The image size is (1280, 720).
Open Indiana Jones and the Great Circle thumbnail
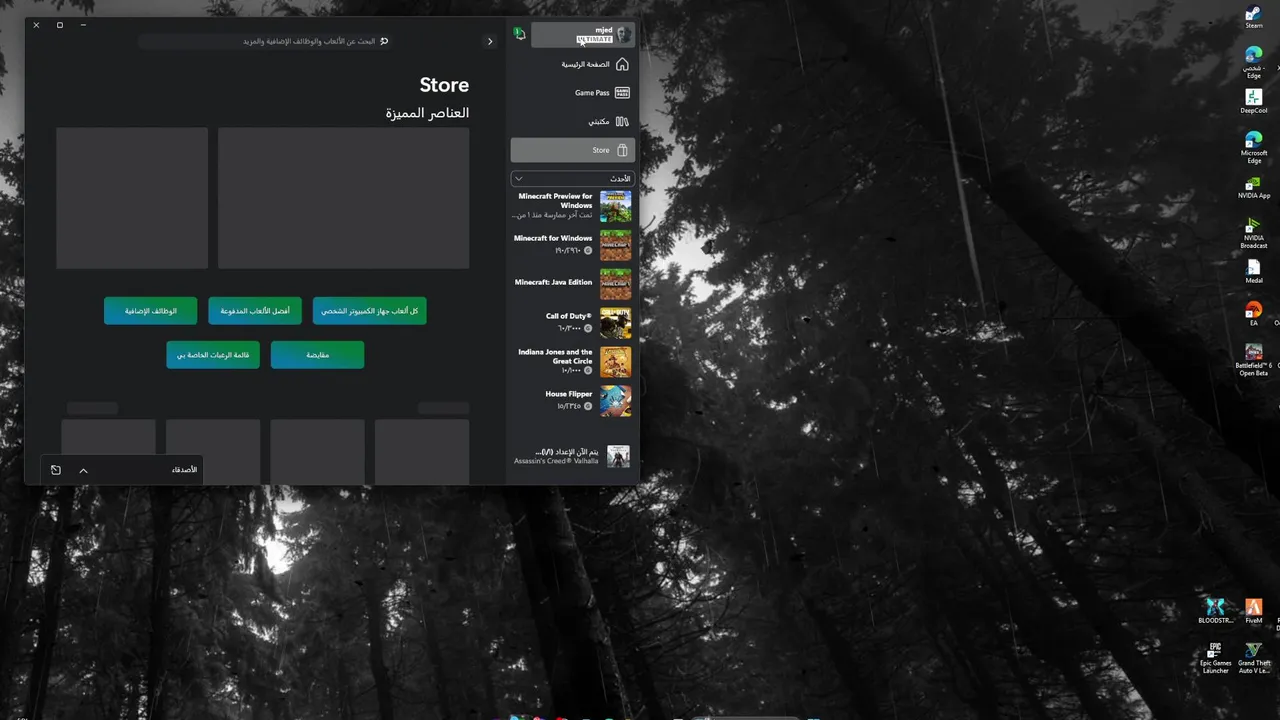(x=615, y=362)
